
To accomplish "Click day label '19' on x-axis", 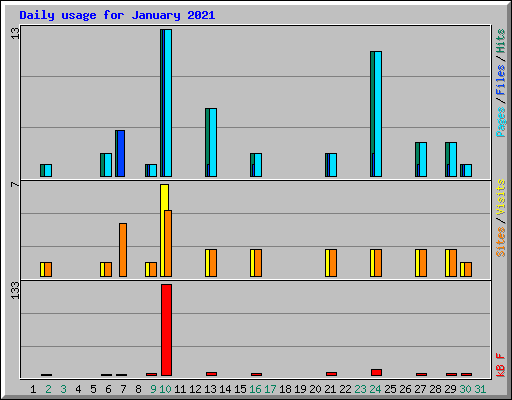I will [300, 389].
